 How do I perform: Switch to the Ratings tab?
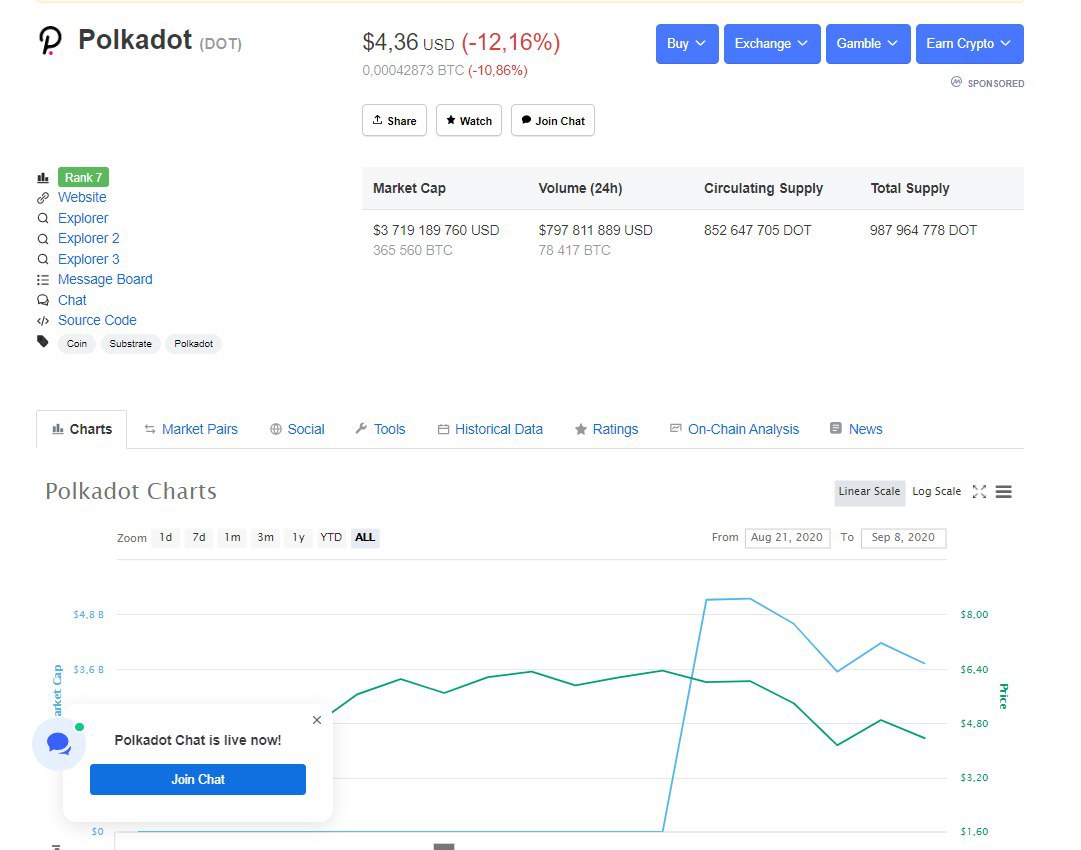tap(607, 429)
